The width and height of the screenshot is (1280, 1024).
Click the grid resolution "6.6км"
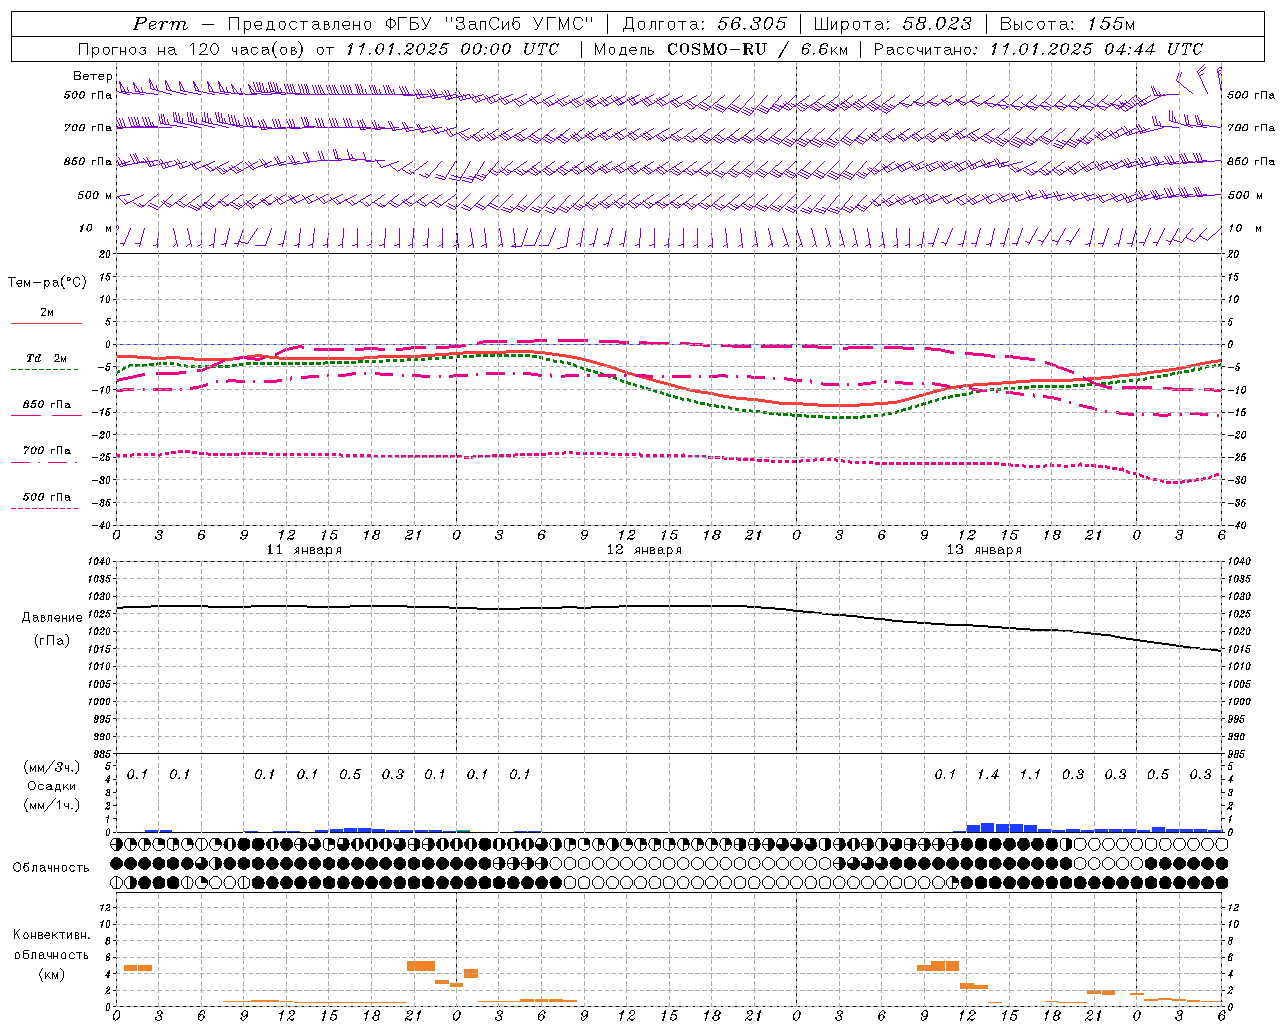click(x=823, y=49)
